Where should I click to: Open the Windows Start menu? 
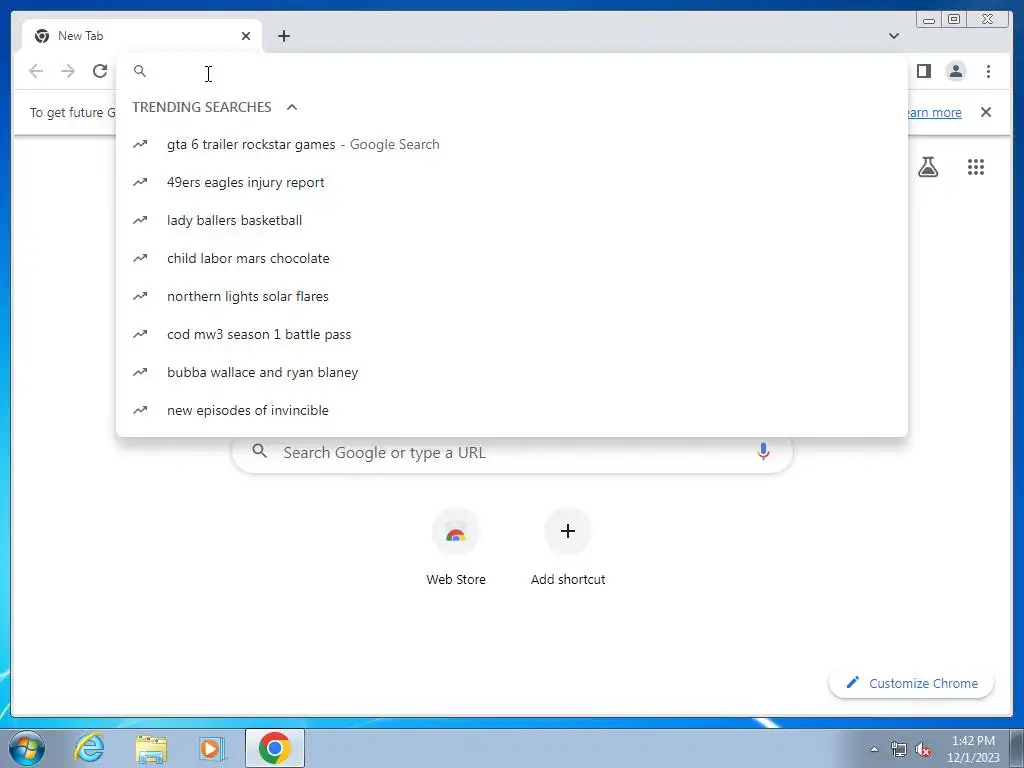click(27, 748)
